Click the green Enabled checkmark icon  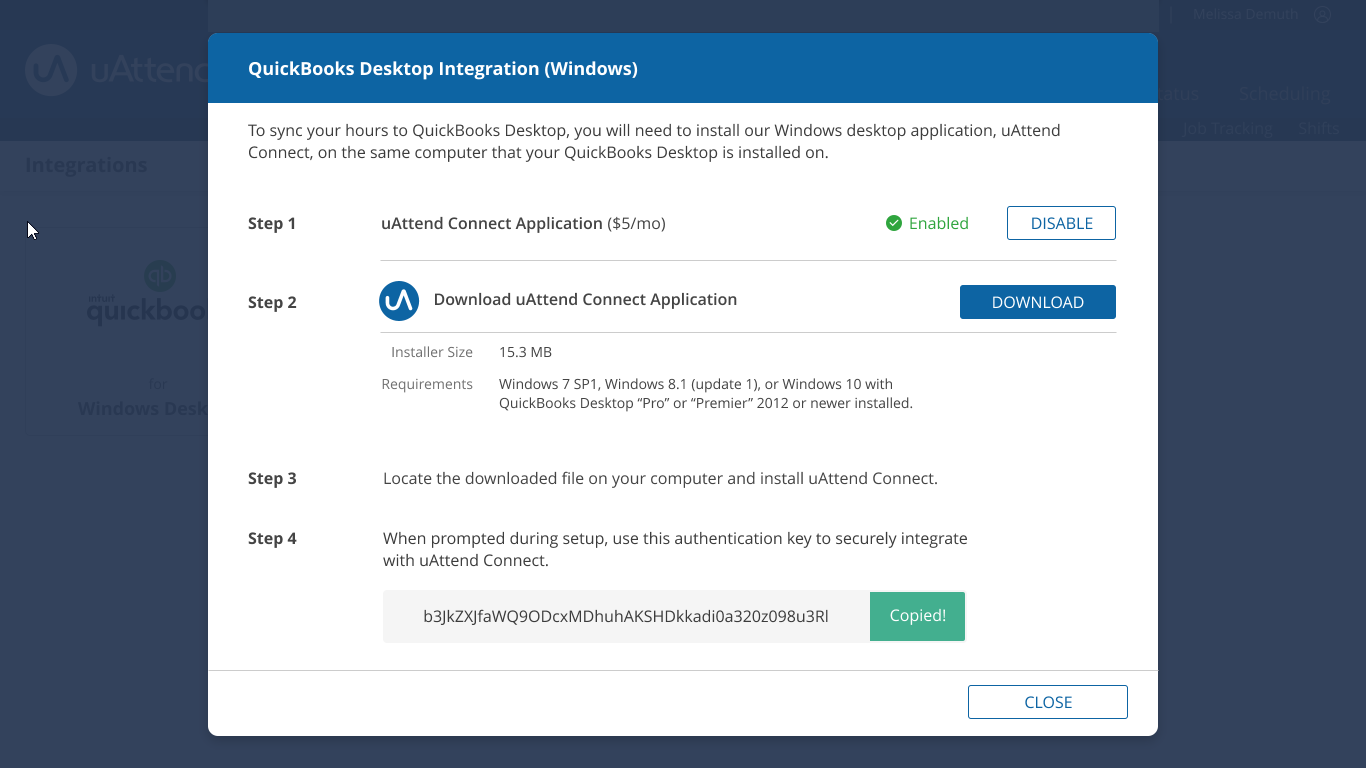pos(894,223)
